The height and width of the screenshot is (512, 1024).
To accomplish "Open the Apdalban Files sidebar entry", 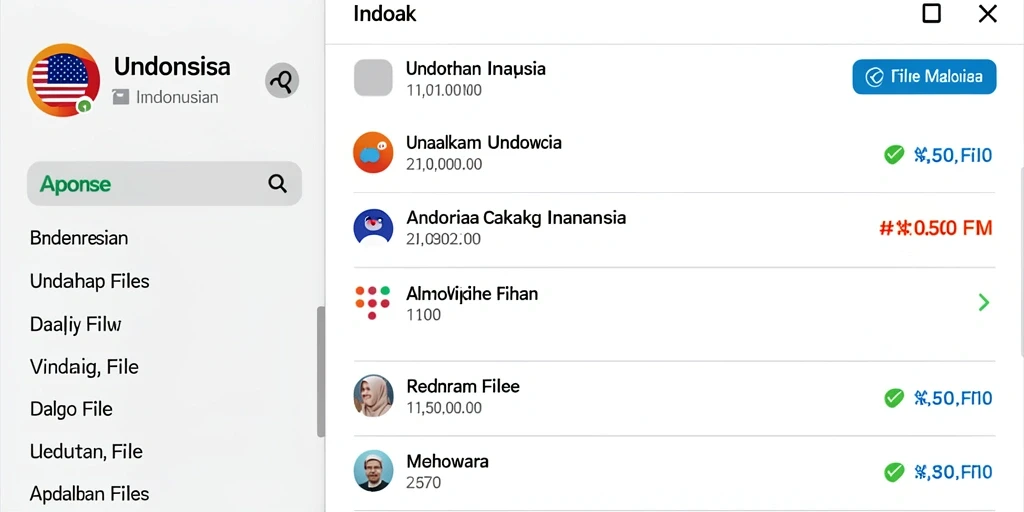I will click(89, 494).
